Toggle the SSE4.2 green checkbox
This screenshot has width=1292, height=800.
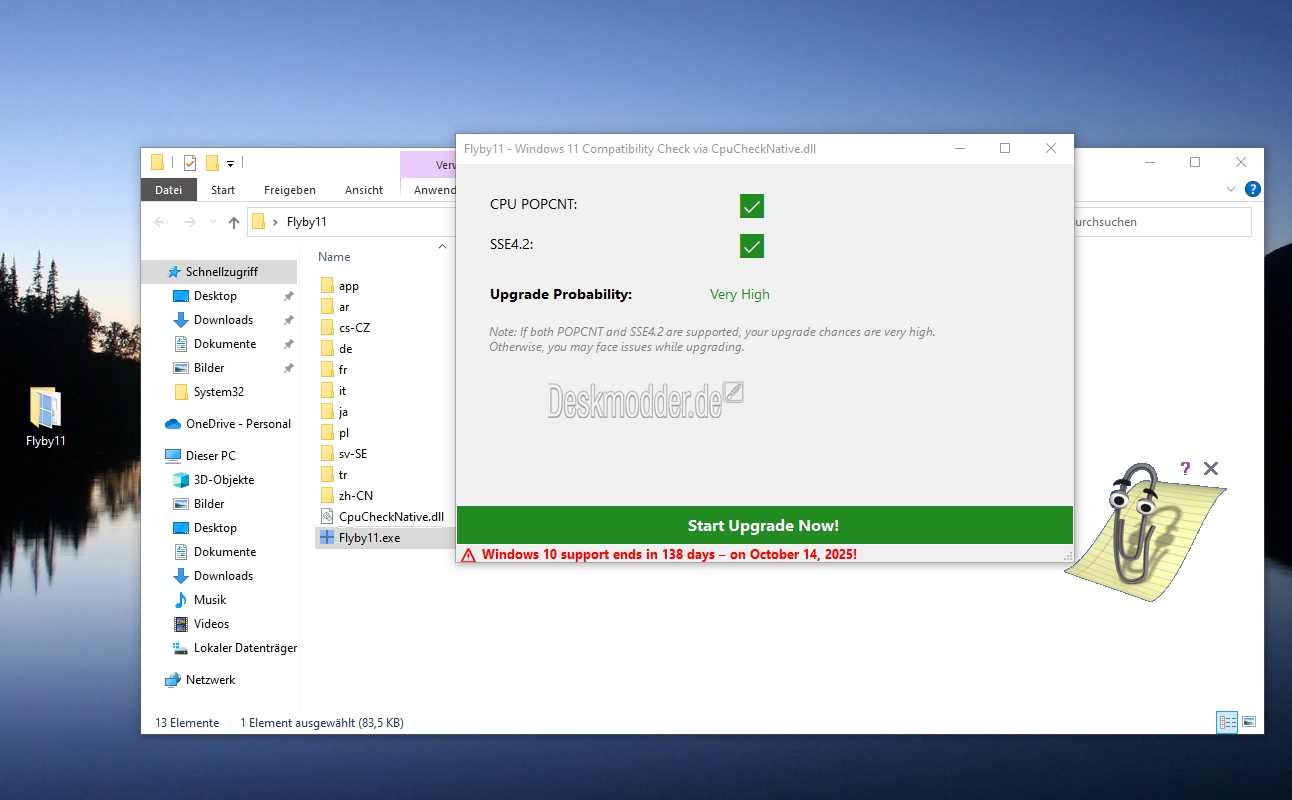pyautogui.click(x=752, y=246)
